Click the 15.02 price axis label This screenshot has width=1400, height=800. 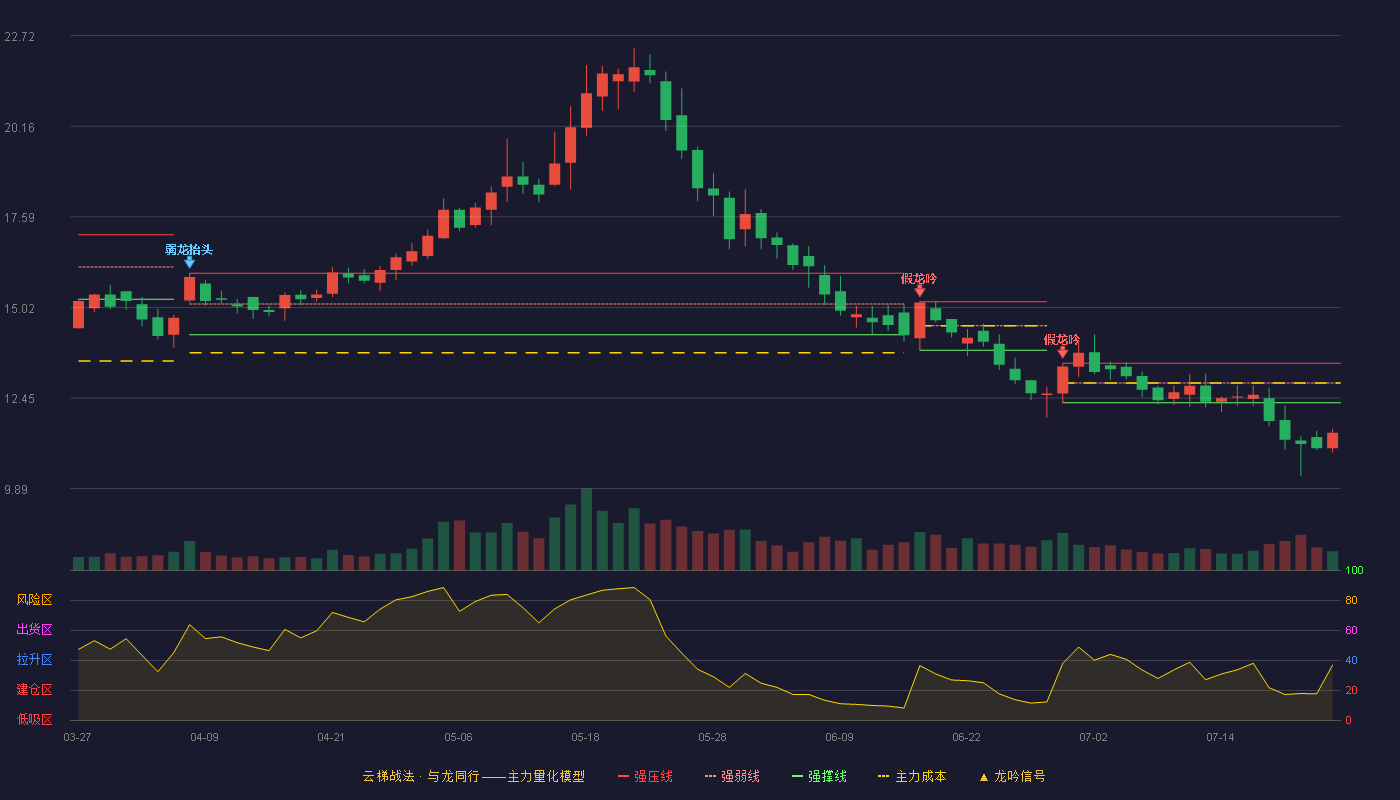pyautogui.click(x=20, y=309)
